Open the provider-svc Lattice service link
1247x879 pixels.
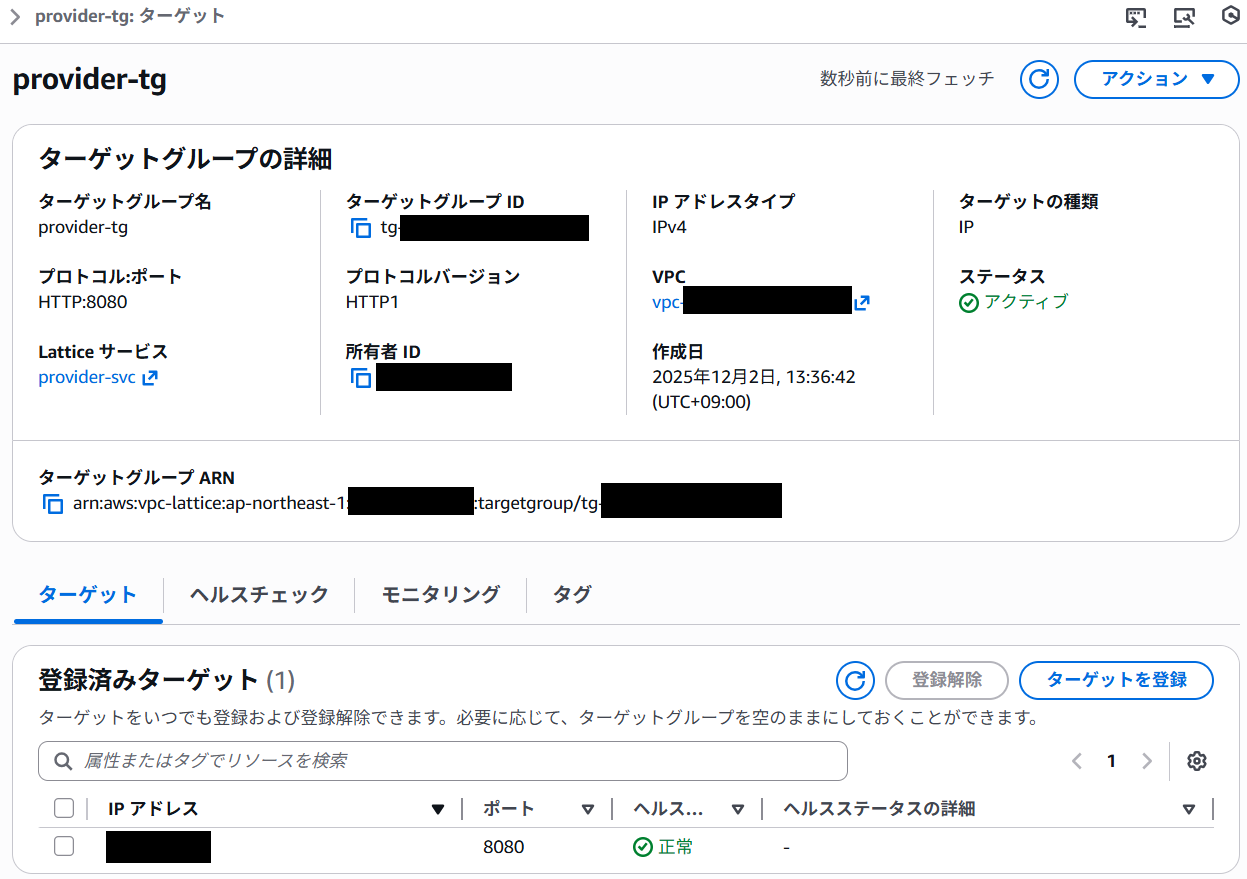pos(98,378)
